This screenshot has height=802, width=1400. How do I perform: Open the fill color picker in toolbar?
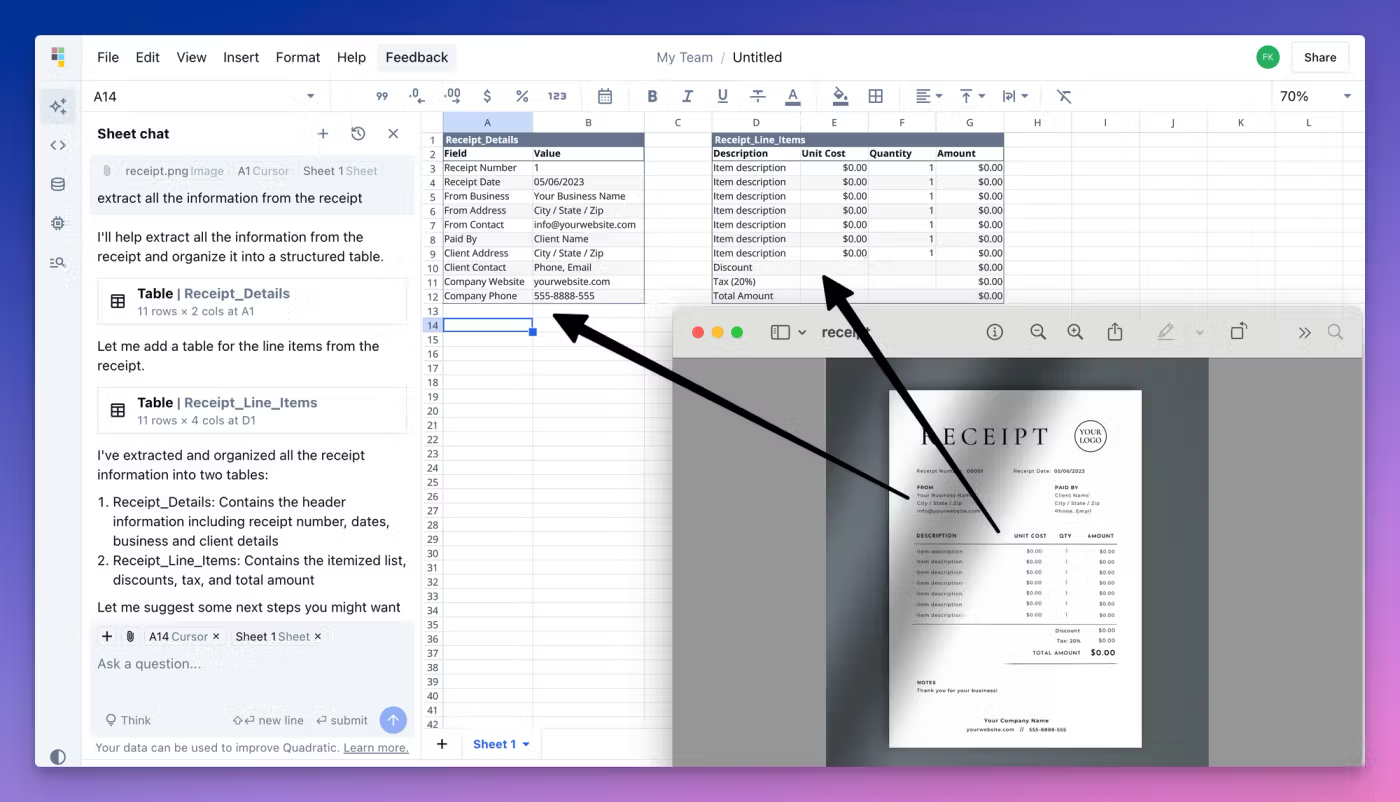(x=840, y=96)
